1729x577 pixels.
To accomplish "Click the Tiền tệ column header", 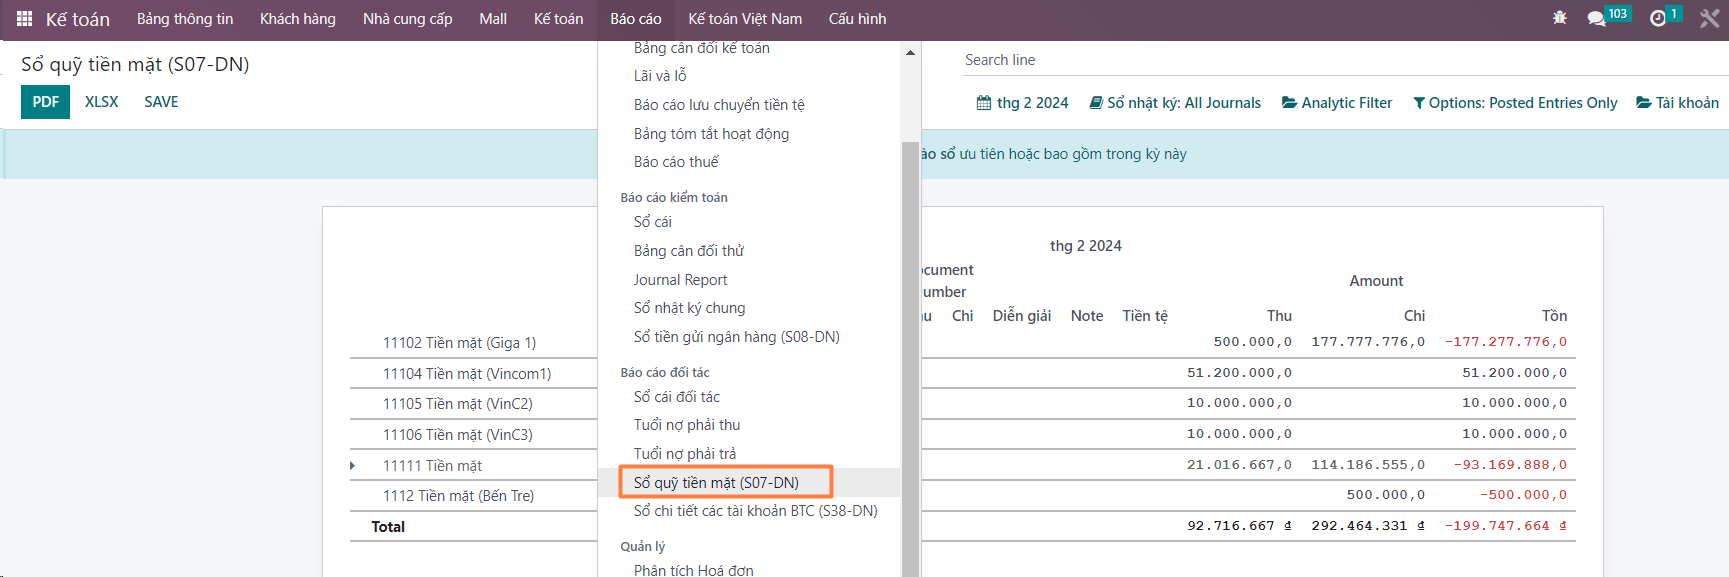I will click(x=1145, y=316).
